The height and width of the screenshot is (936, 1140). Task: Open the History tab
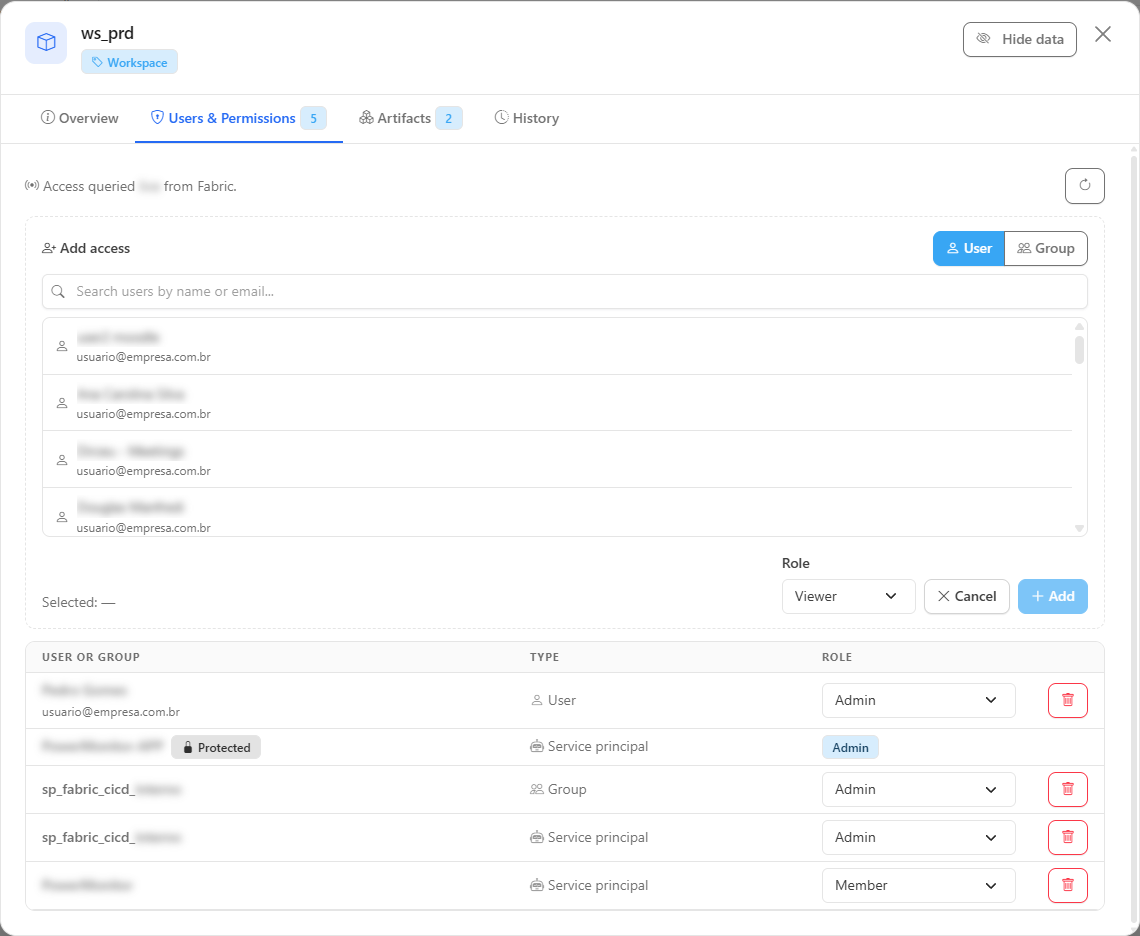pos(526,118)
